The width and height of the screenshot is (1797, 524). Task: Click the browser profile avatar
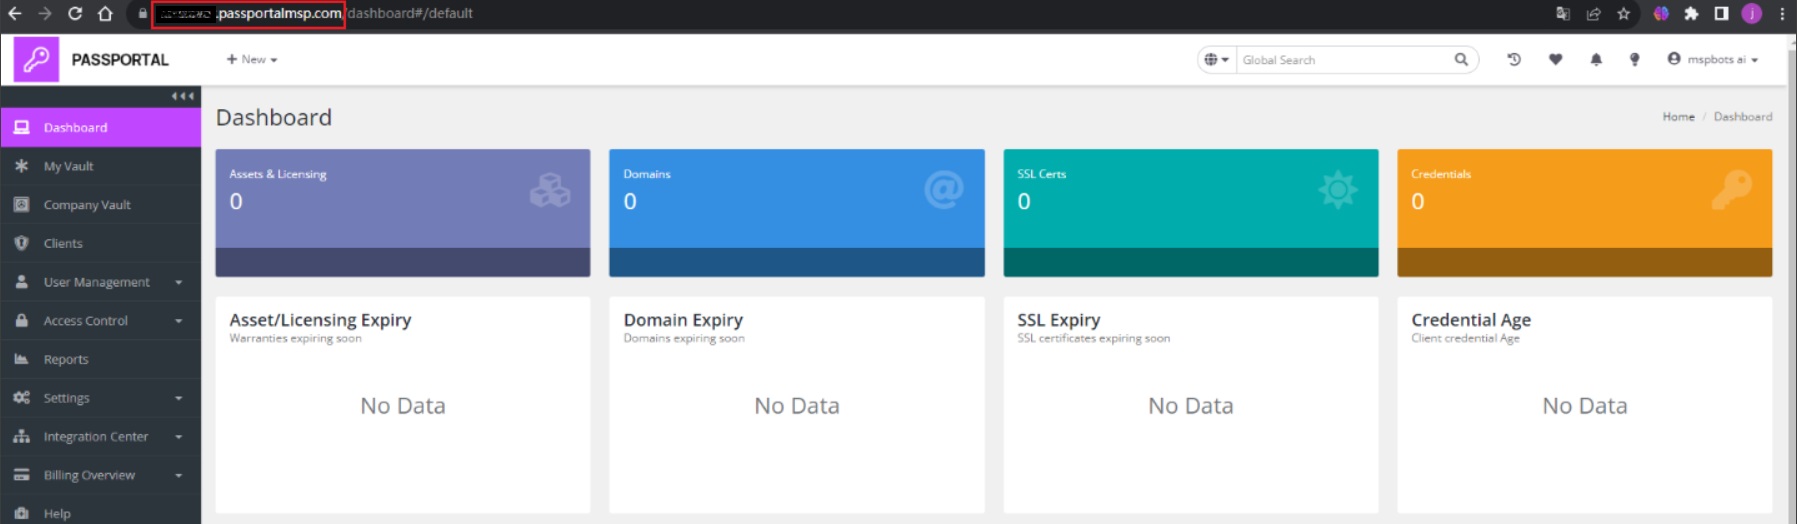1751,13
